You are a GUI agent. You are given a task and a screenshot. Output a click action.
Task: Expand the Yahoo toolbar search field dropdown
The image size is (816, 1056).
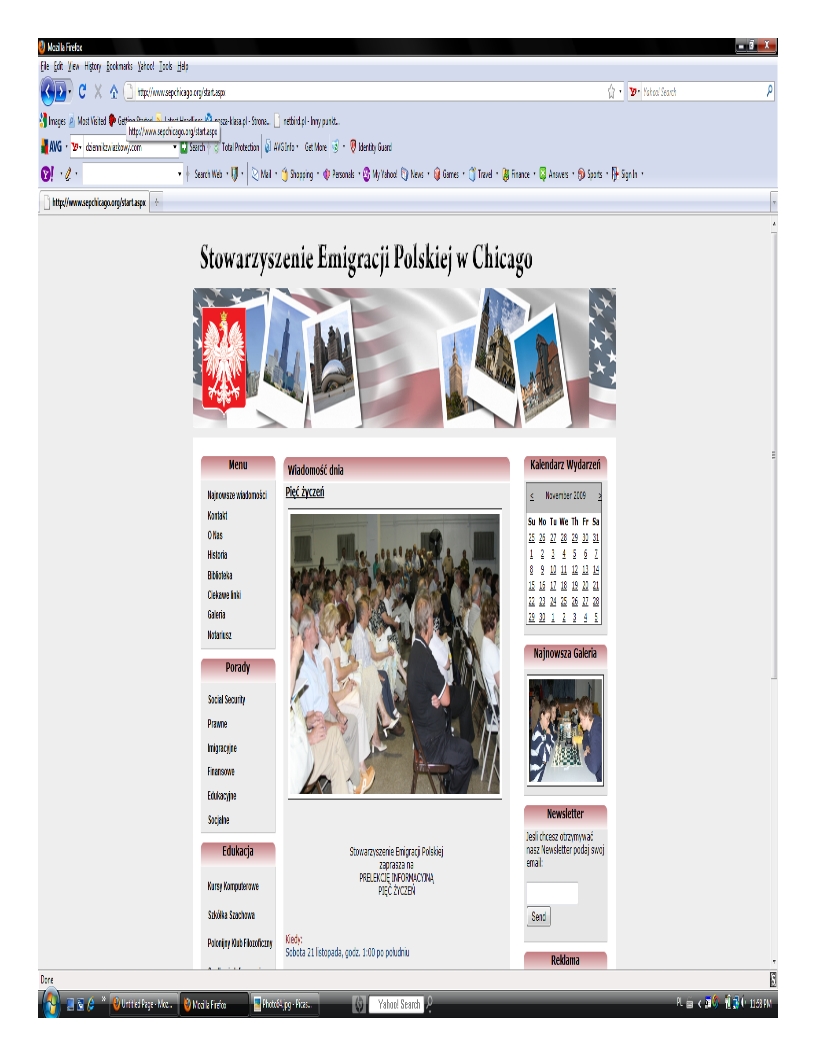[x=179, y=173]
